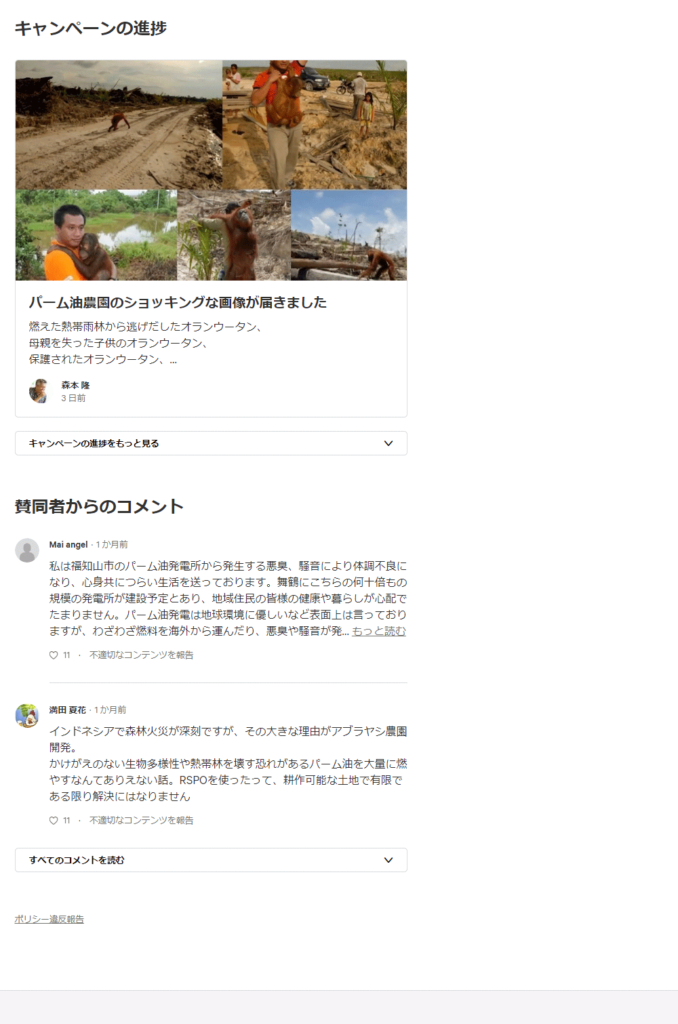Viewport: 678px width, 1024px height.
Task: Click the Mai angel username
Action: (68, 545)
